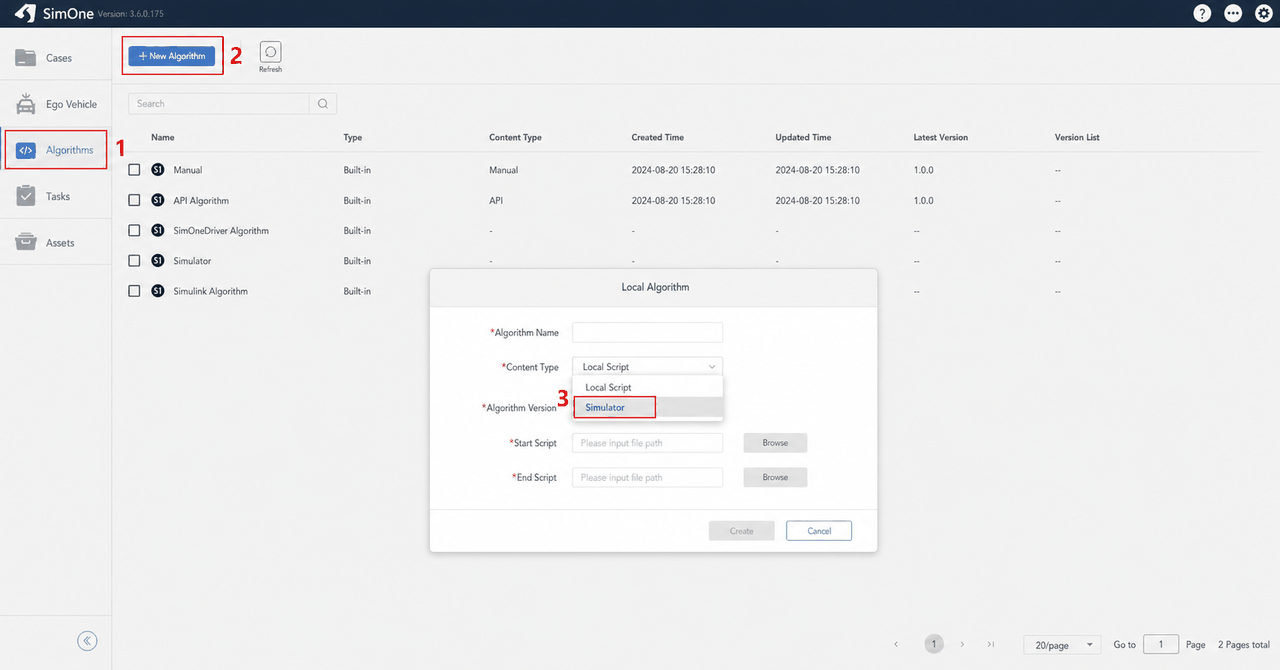The width and height of the screenshot is (1280, 670).
Task: Browse for the Start Script file
Action: [775, 443]
